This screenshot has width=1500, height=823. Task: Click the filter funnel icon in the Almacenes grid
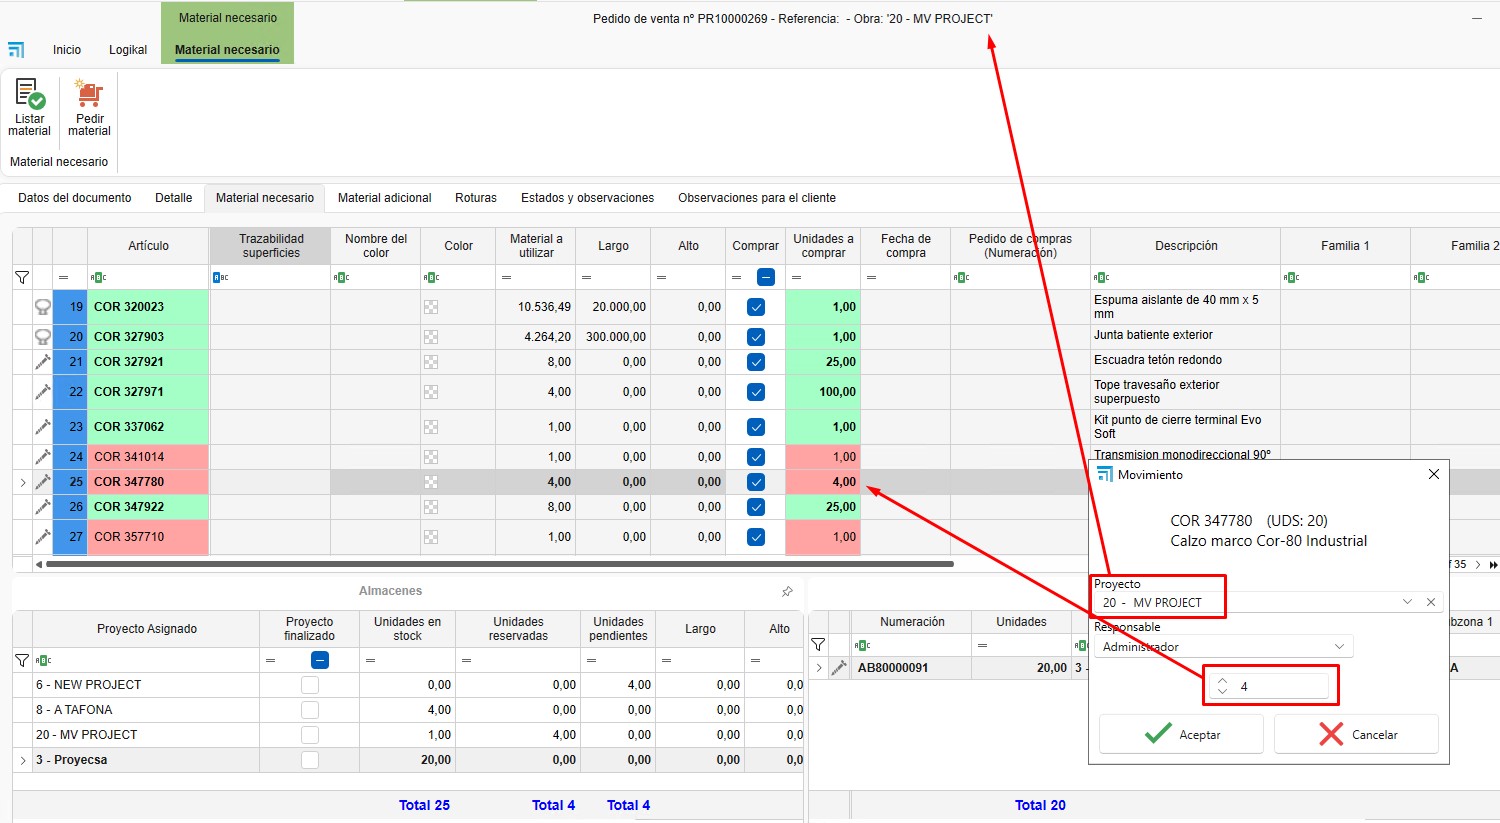tap(22, 660)
